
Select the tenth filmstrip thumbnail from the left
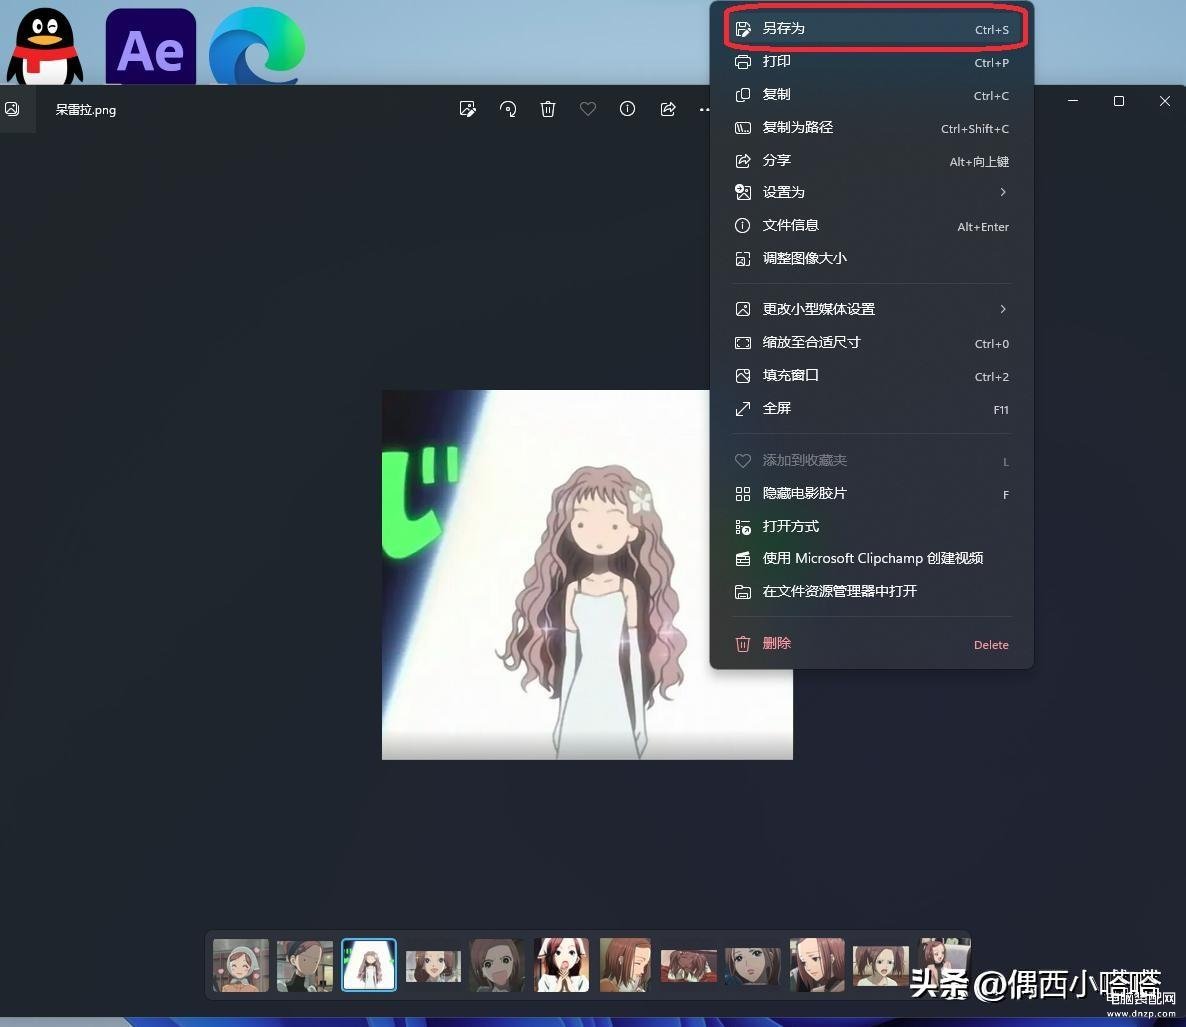click(x=817, y=965)
